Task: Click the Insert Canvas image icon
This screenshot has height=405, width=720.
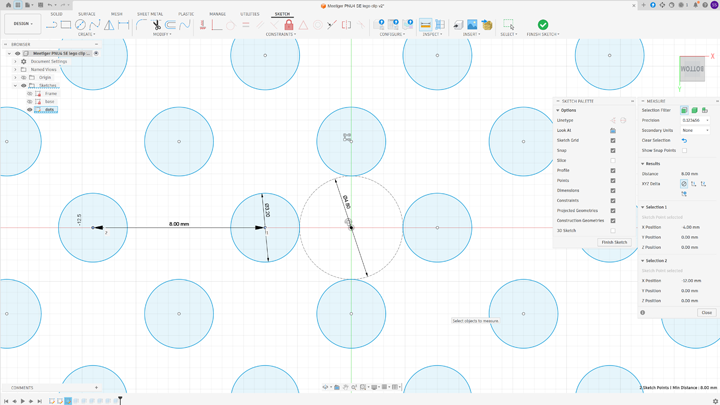Action: 472,25
